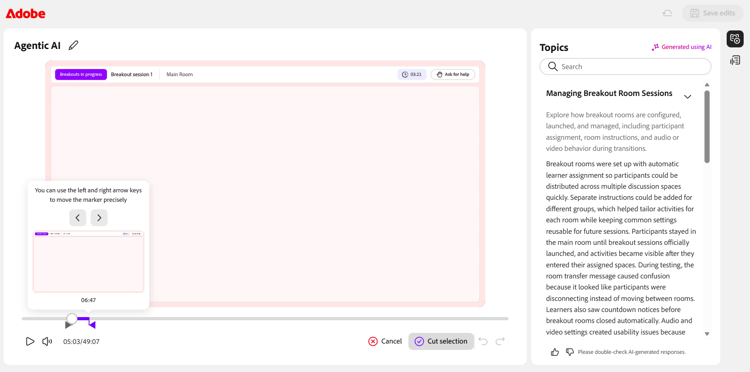Click the 05:03/49:07 time display
The height and width of the screenshot is (372, 750).
click(81, 342)
